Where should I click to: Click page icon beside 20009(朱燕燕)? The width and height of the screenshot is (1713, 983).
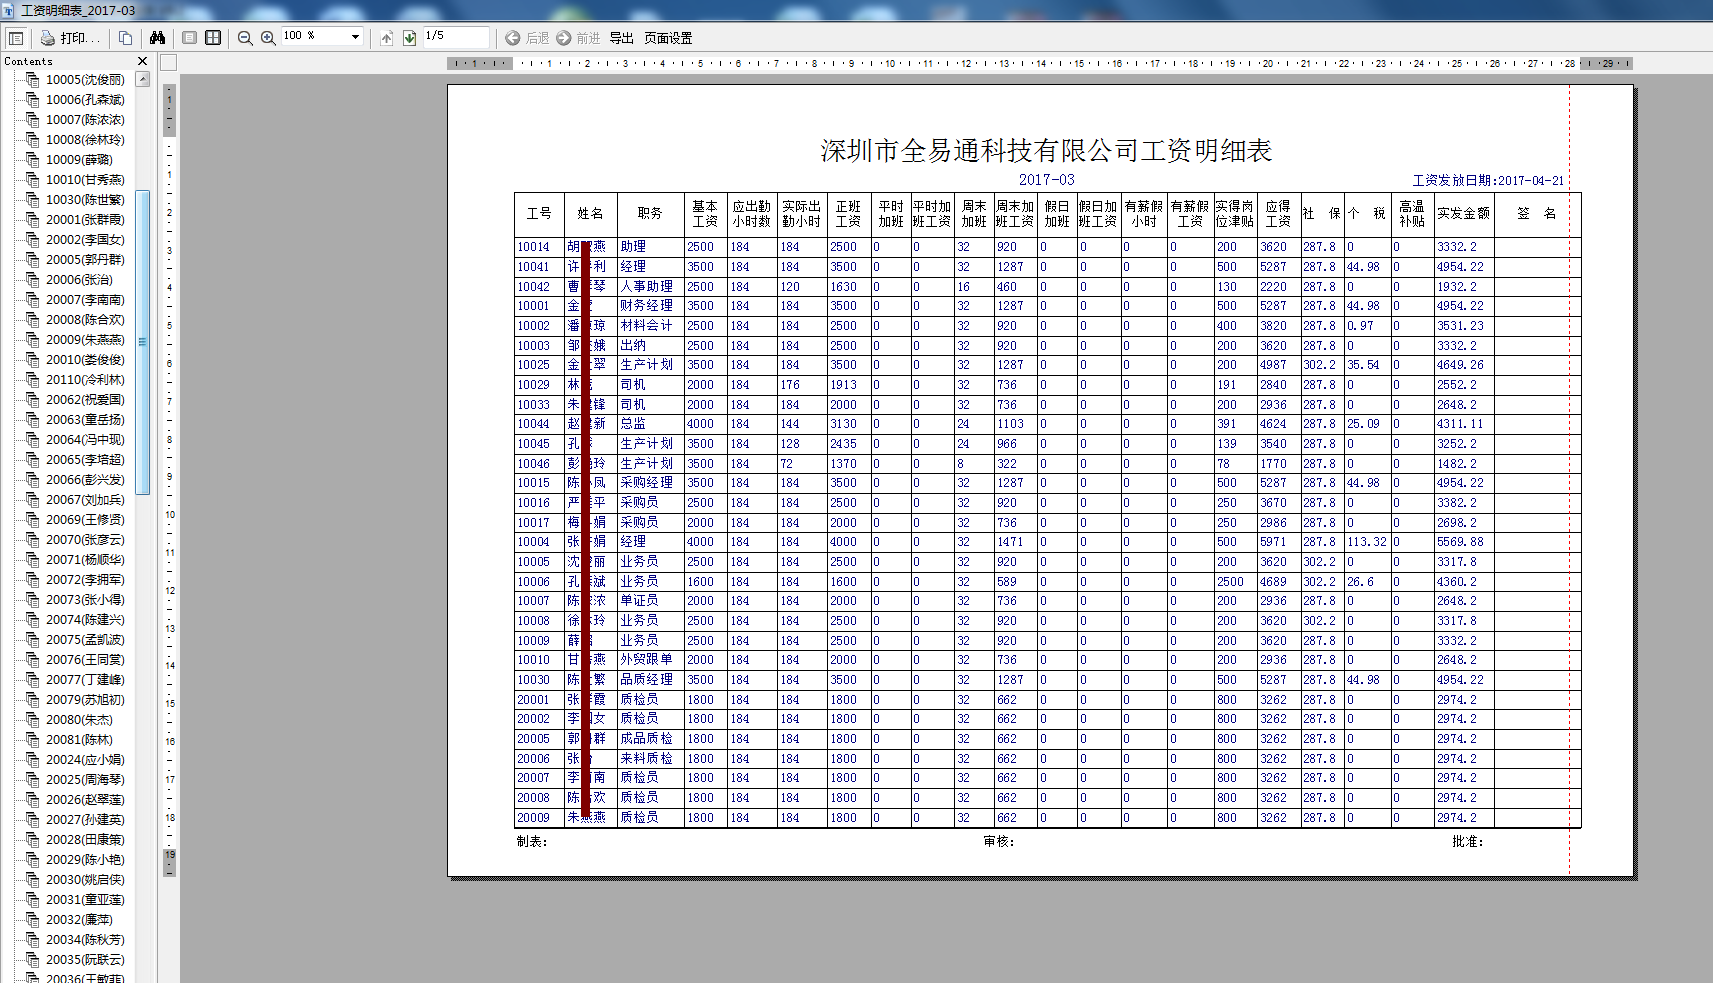coord(32,339)
